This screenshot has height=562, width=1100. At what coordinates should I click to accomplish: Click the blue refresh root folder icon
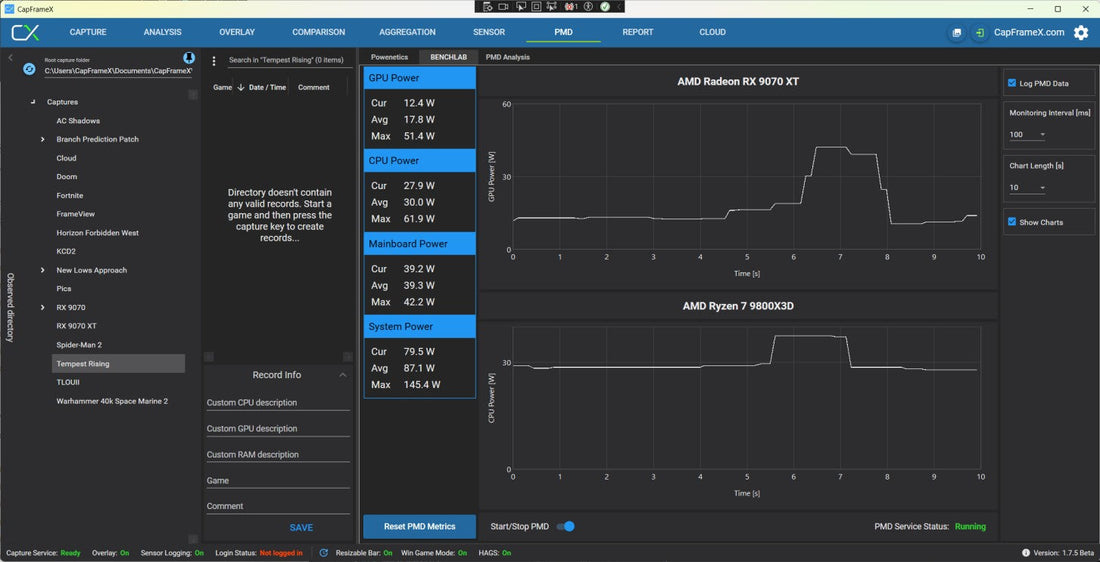point(29,69)
